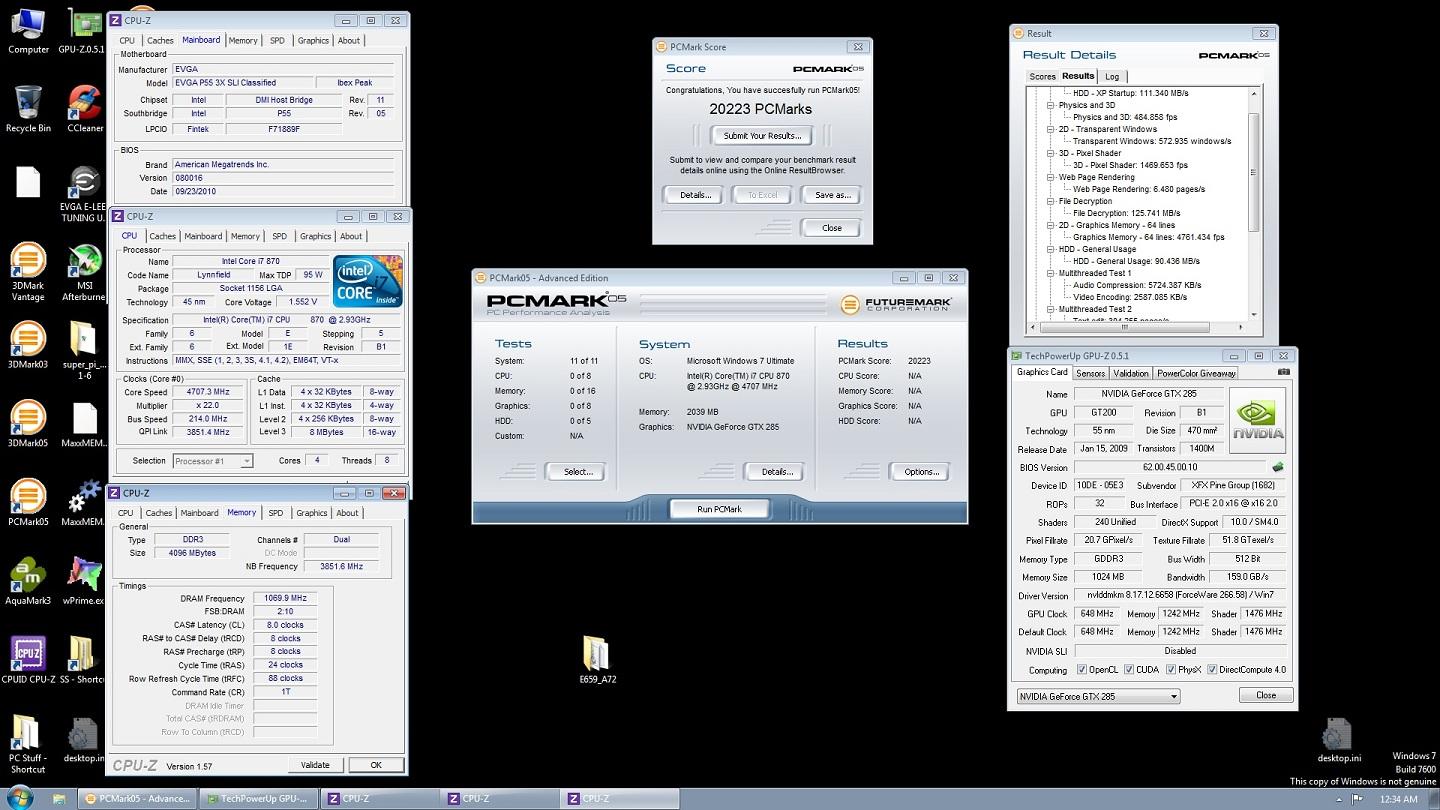The height and width of the screenshot is (810, 1440).
Task: Toggle the DirectCompute 4.0 checkbox
Action: click(x=1212, y=670)
